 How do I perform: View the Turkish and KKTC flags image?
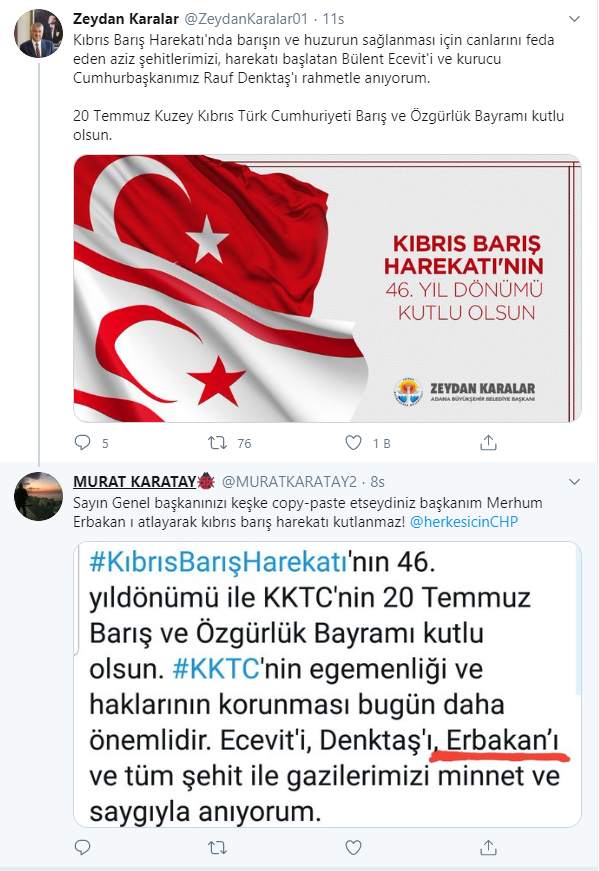(x=327, y=288)
